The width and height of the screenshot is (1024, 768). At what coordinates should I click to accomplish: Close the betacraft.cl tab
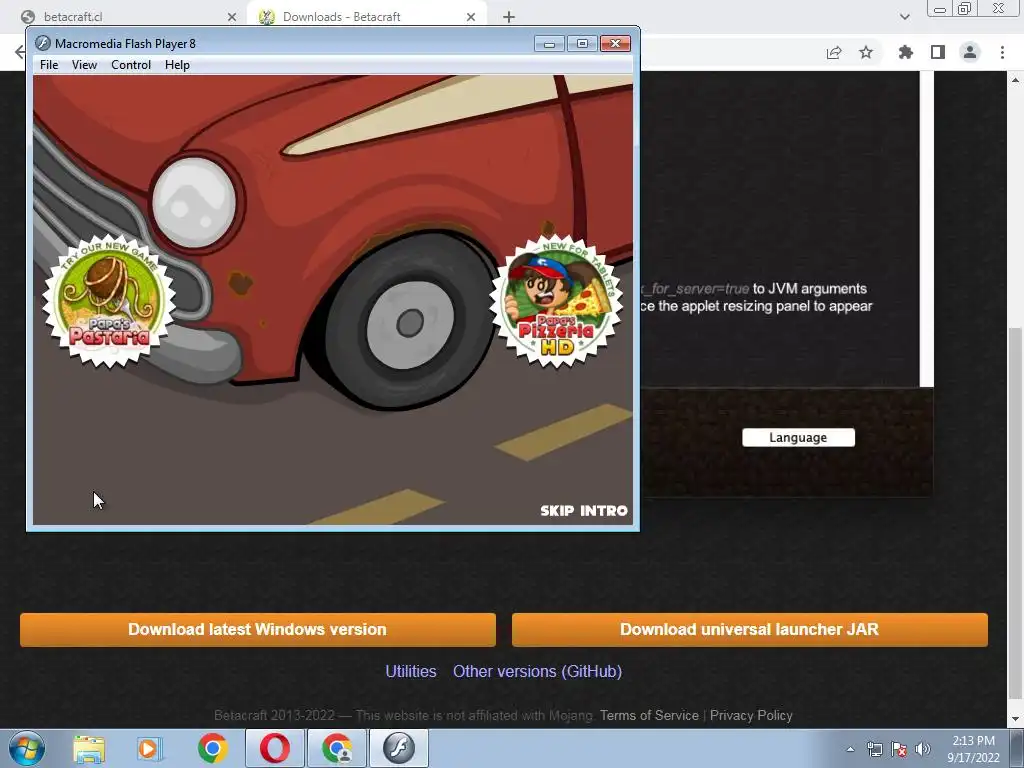[x=231, y=17]
